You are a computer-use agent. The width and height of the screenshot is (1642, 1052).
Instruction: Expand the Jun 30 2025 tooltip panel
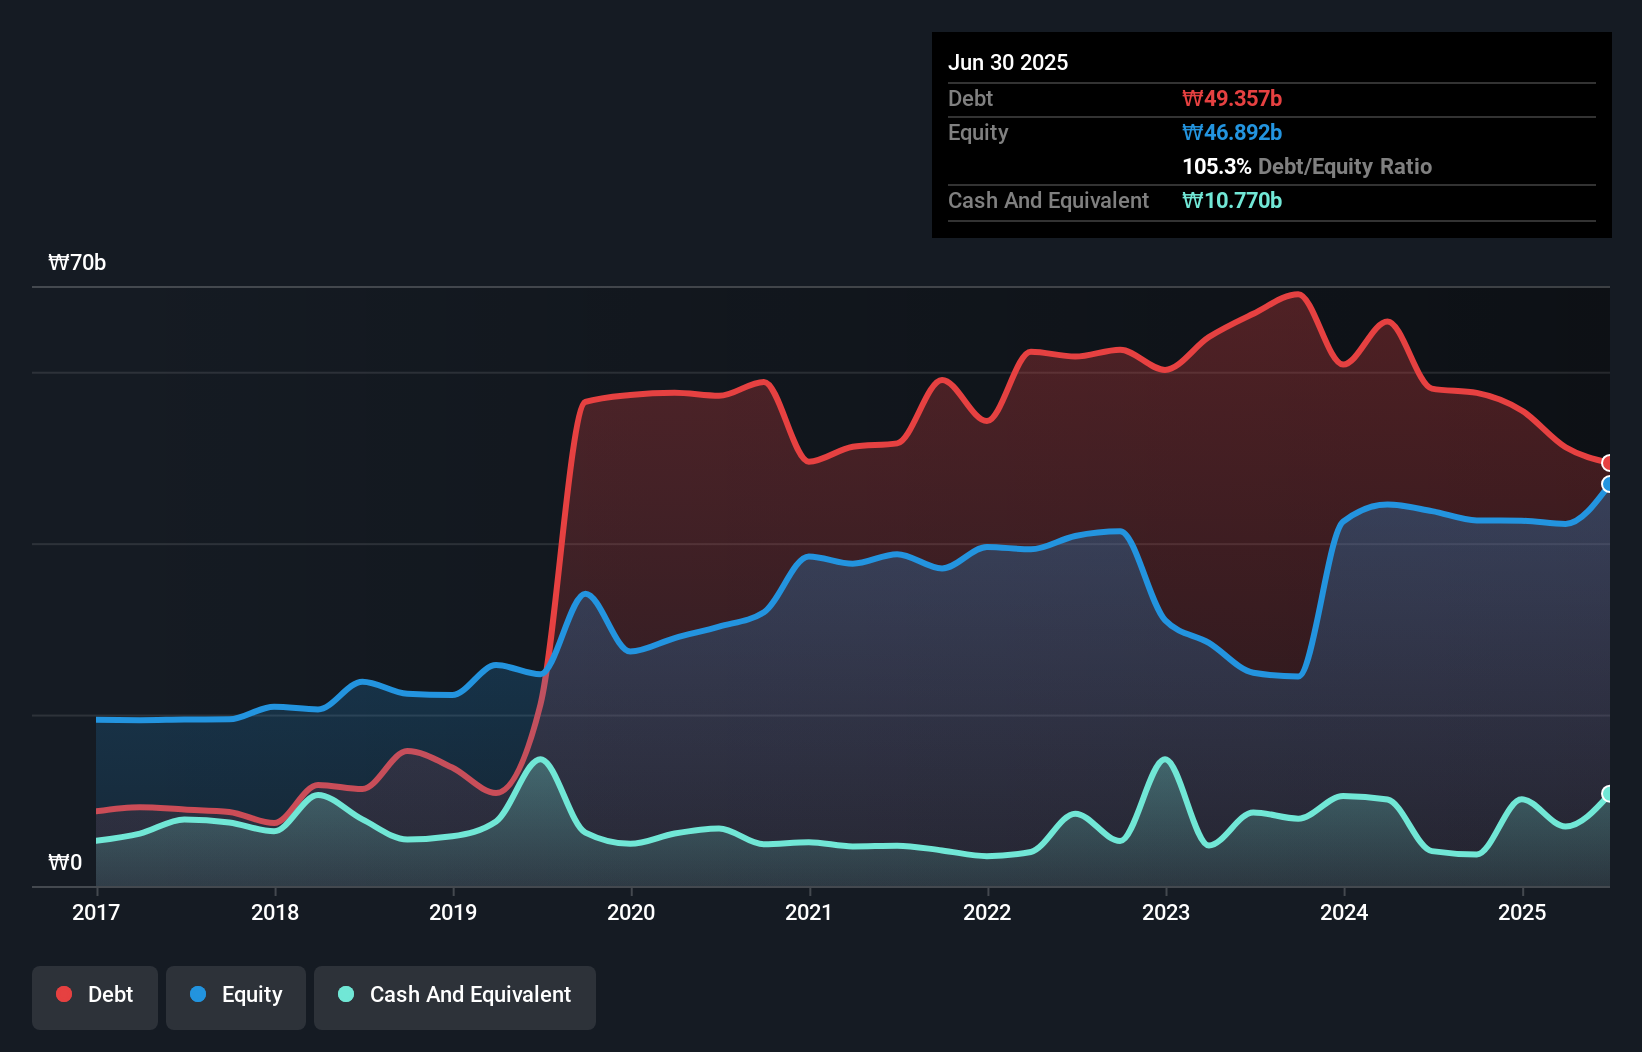click(1009, 62)
